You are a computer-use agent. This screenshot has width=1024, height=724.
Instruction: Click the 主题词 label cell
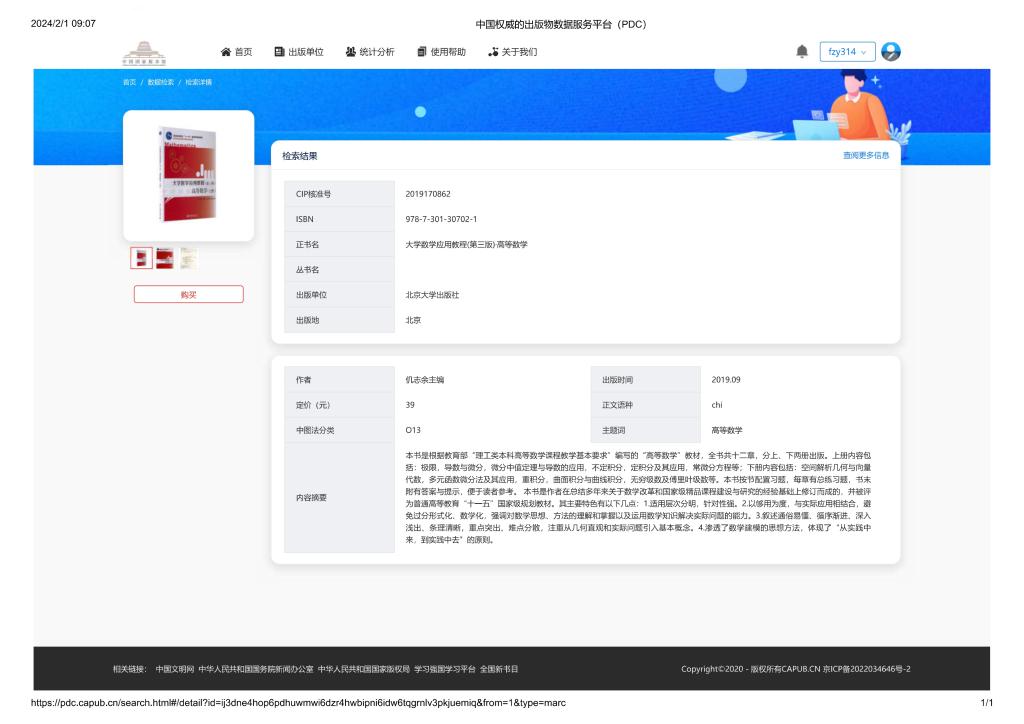tap(646, 430)
